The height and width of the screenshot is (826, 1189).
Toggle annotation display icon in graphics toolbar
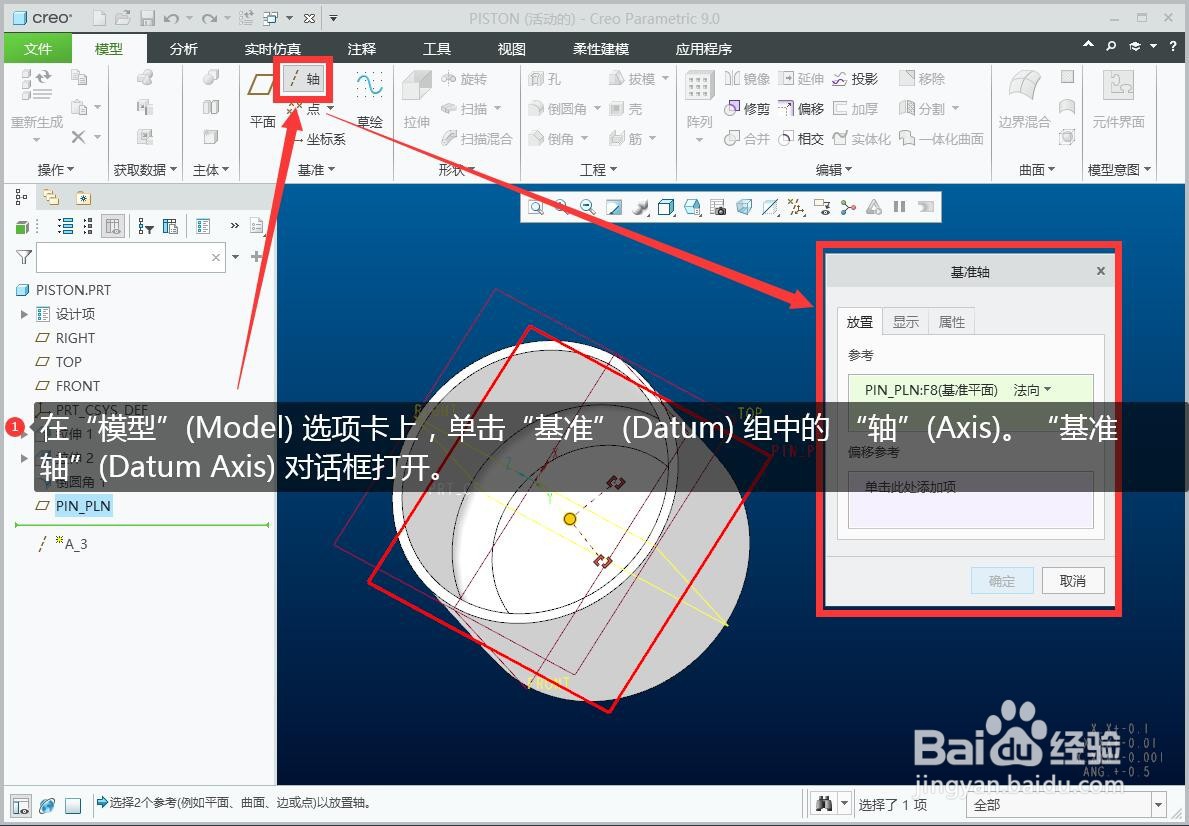pyautogui.click(x=822, y=207)
